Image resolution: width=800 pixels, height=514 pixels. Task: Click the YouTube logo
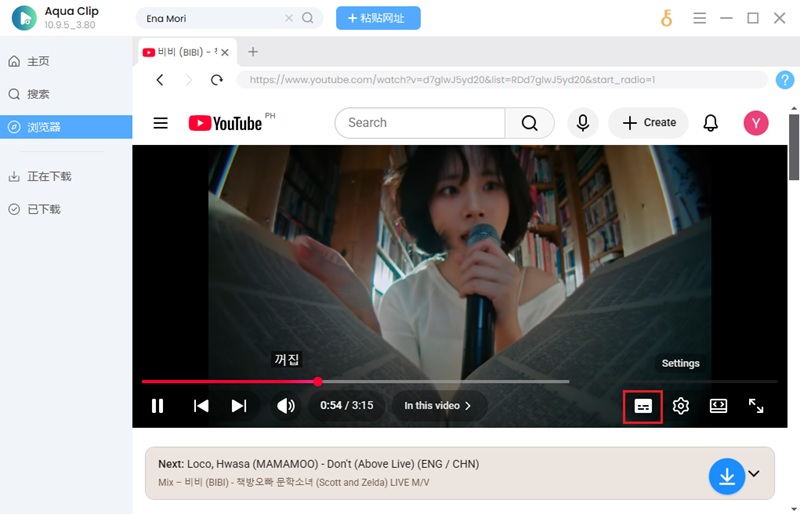[226, 123]
